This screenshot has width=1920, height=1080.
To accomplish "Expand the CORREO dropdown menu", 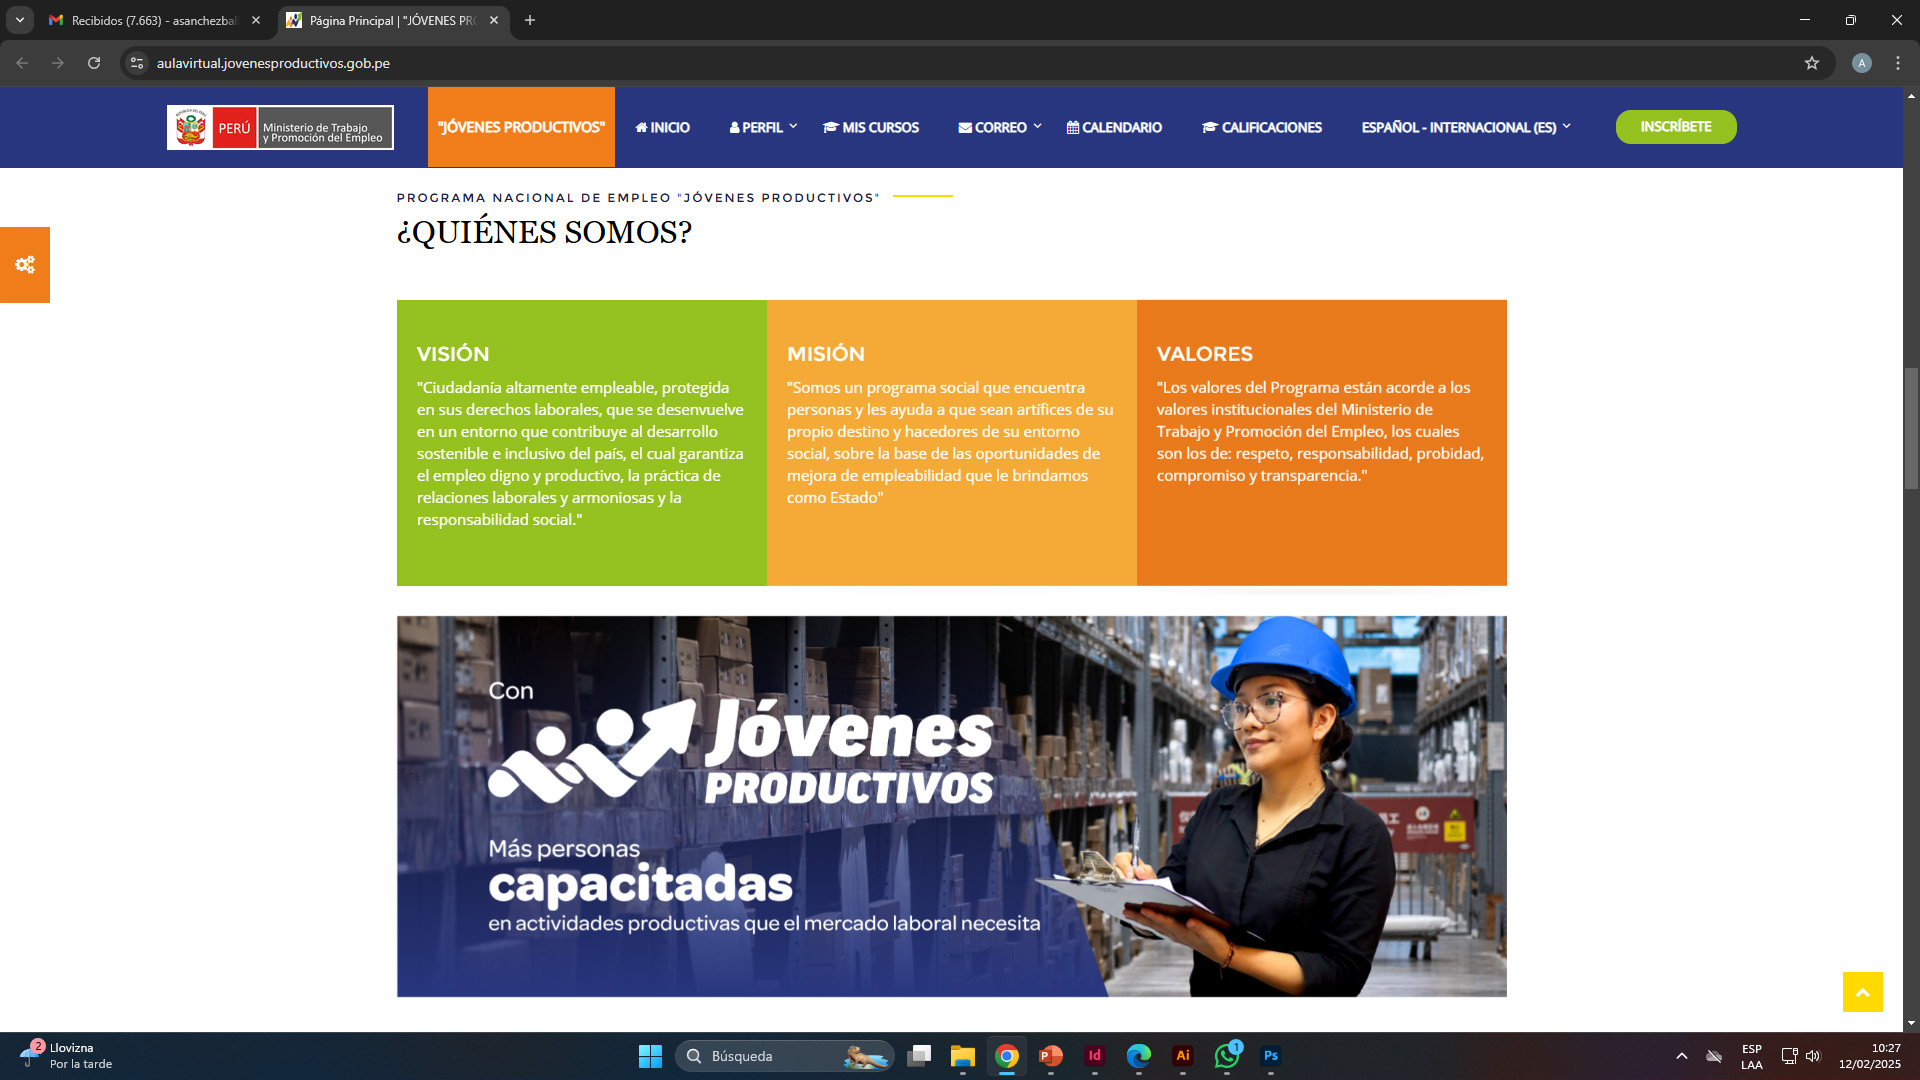I will pos(1000,127).
